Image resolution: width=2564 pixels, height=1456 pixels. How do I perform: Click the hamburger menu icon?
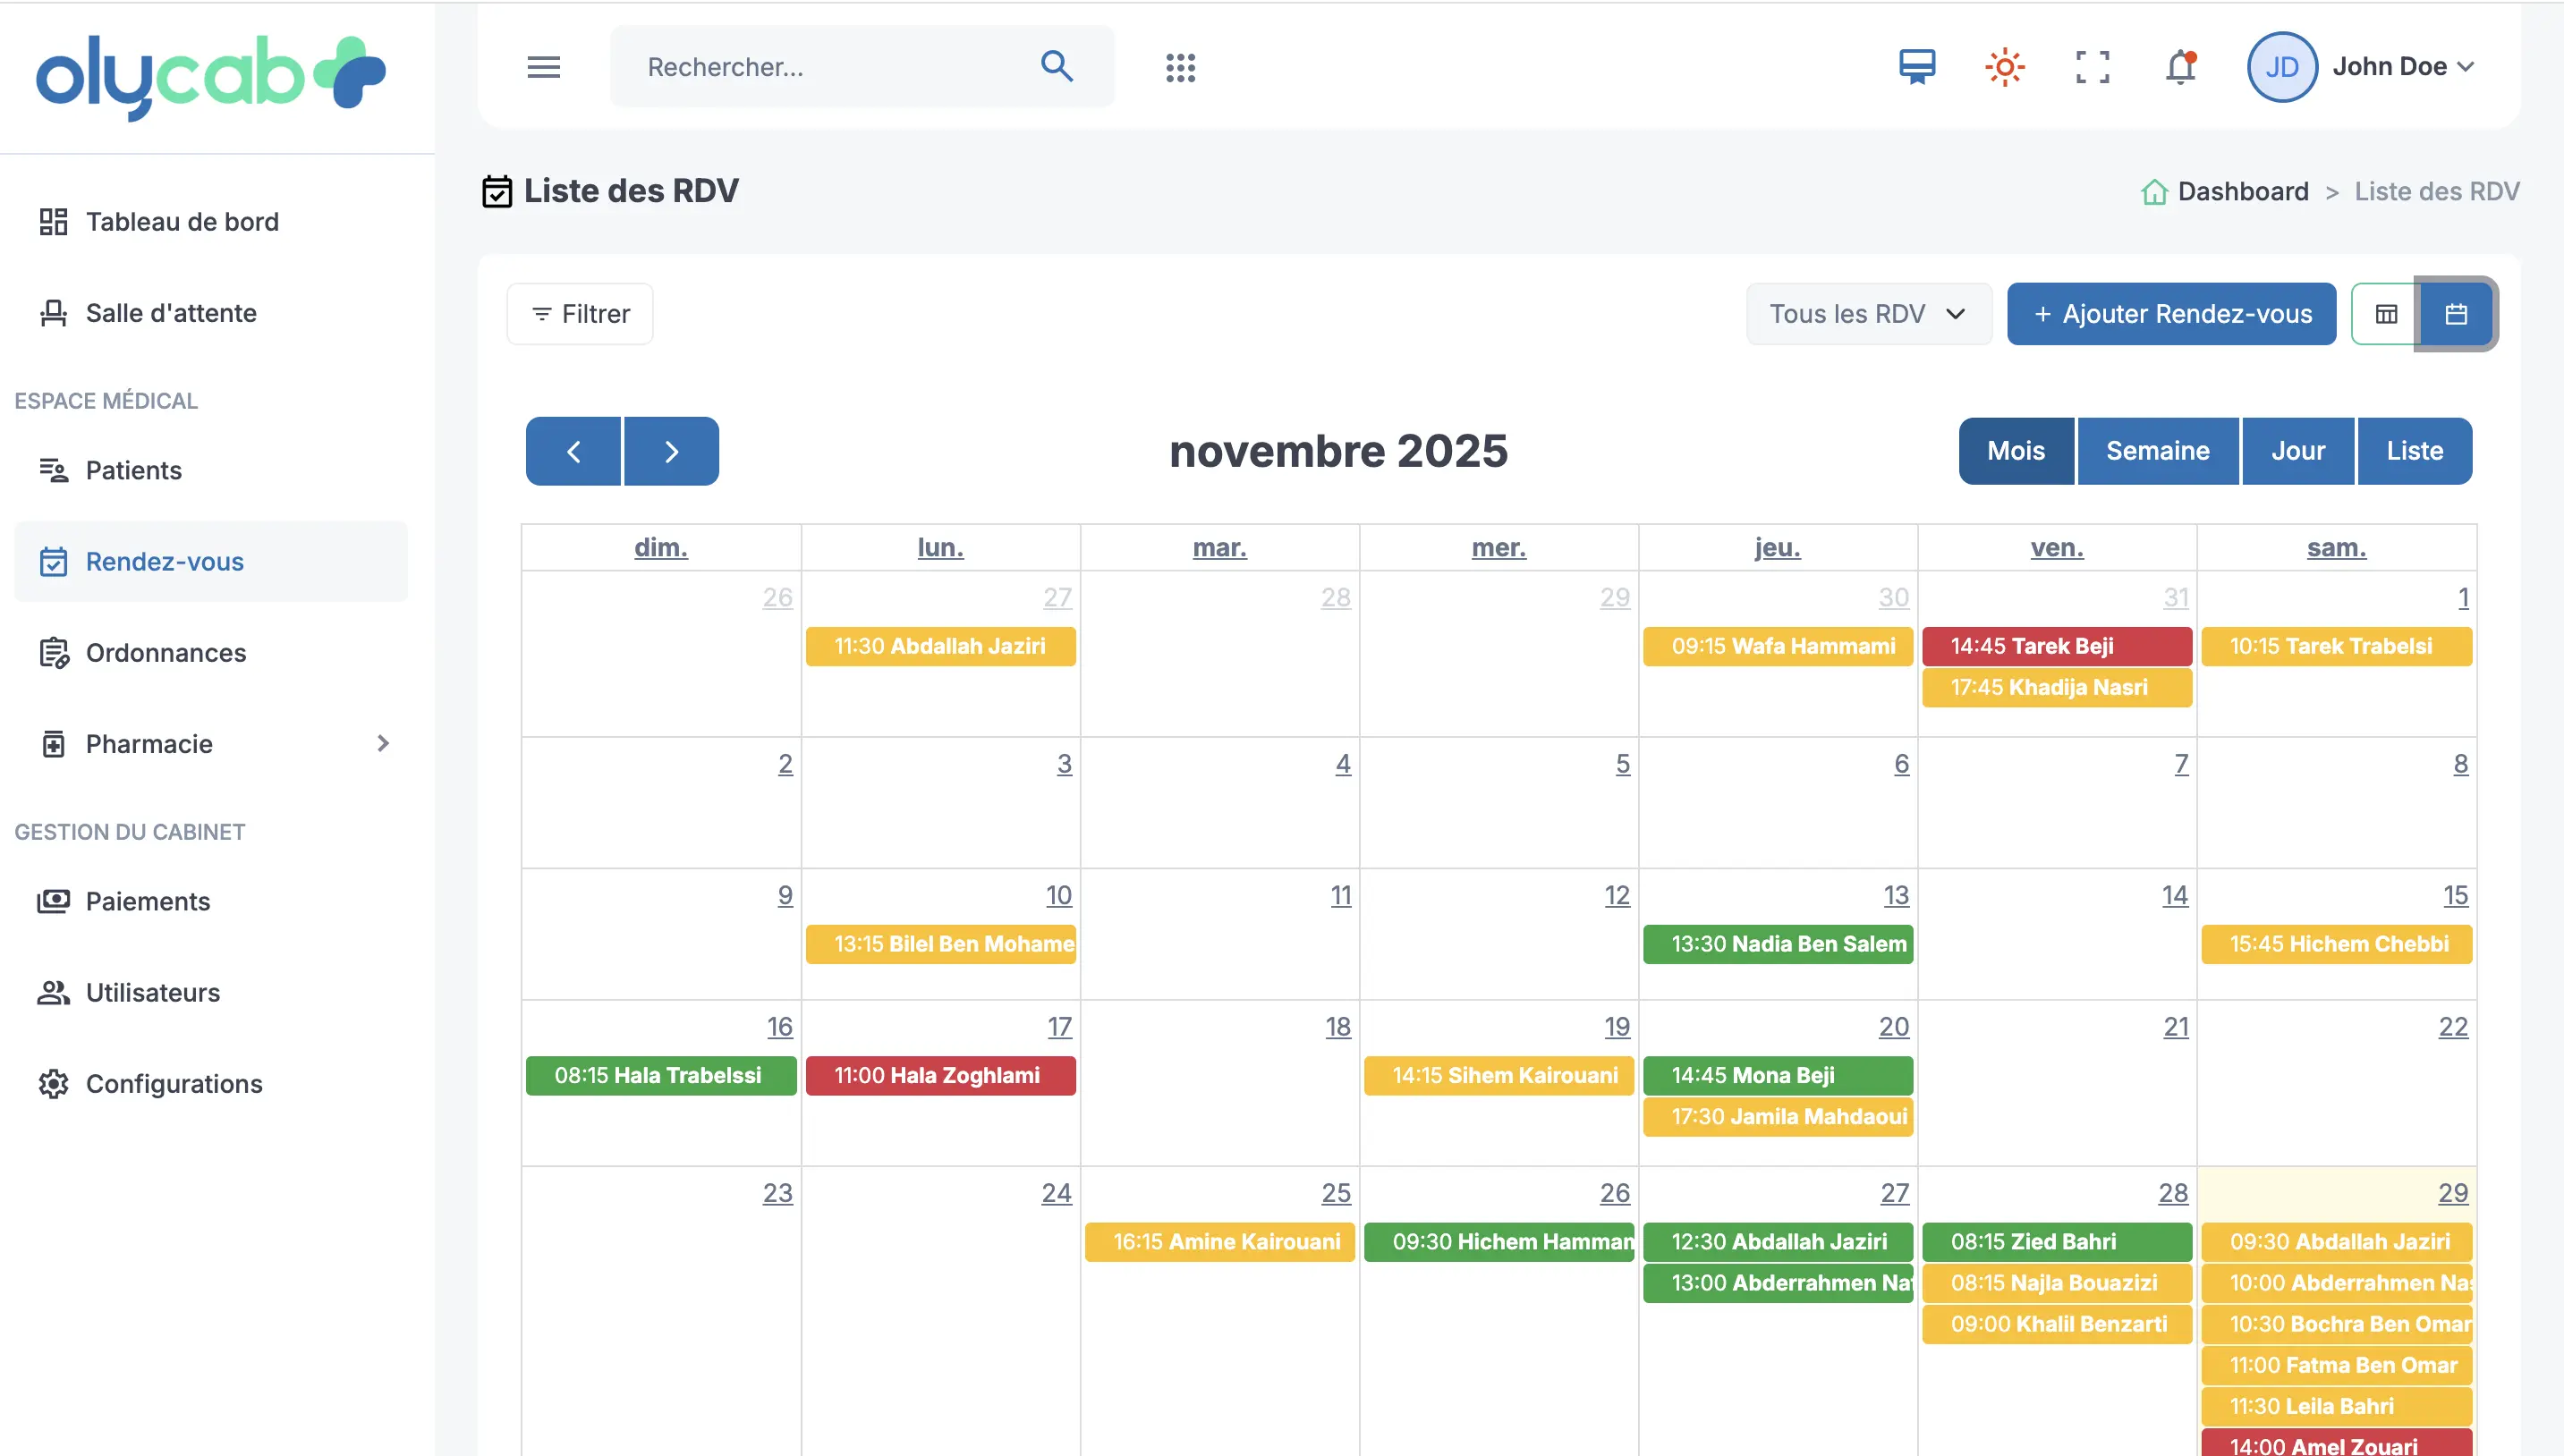point(543,67)
